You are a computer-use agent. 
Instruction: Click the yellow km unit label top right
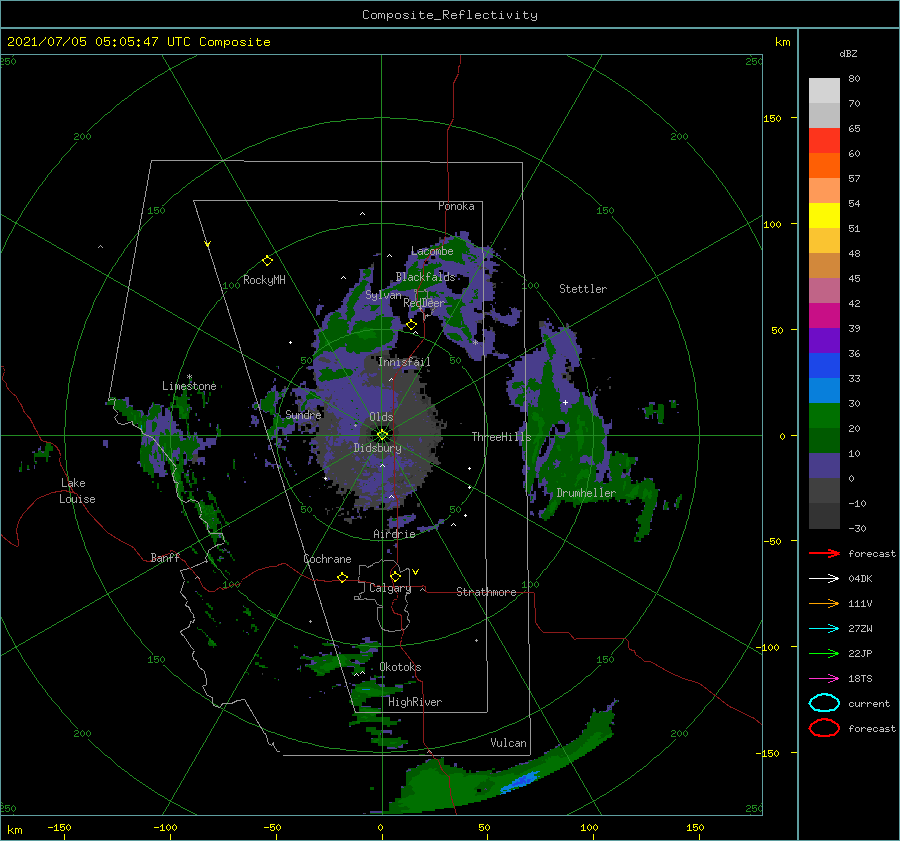coord(782,42)
